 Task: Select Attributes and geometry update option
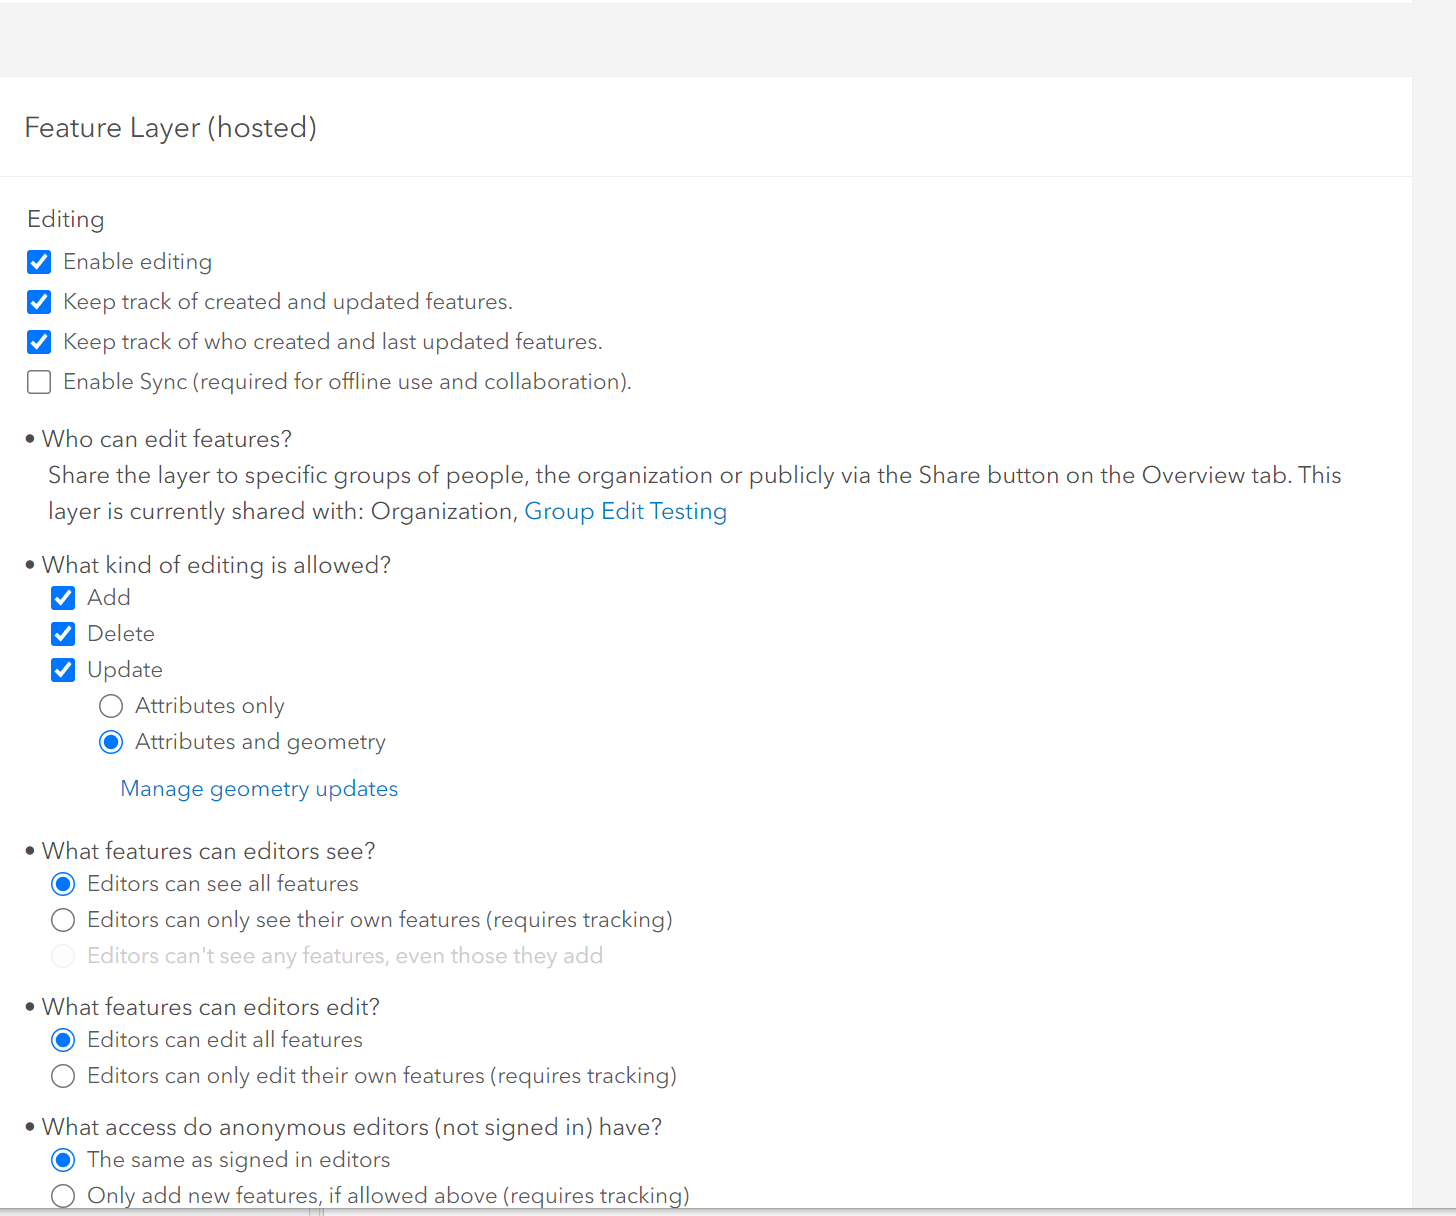[x=111, y=741]
